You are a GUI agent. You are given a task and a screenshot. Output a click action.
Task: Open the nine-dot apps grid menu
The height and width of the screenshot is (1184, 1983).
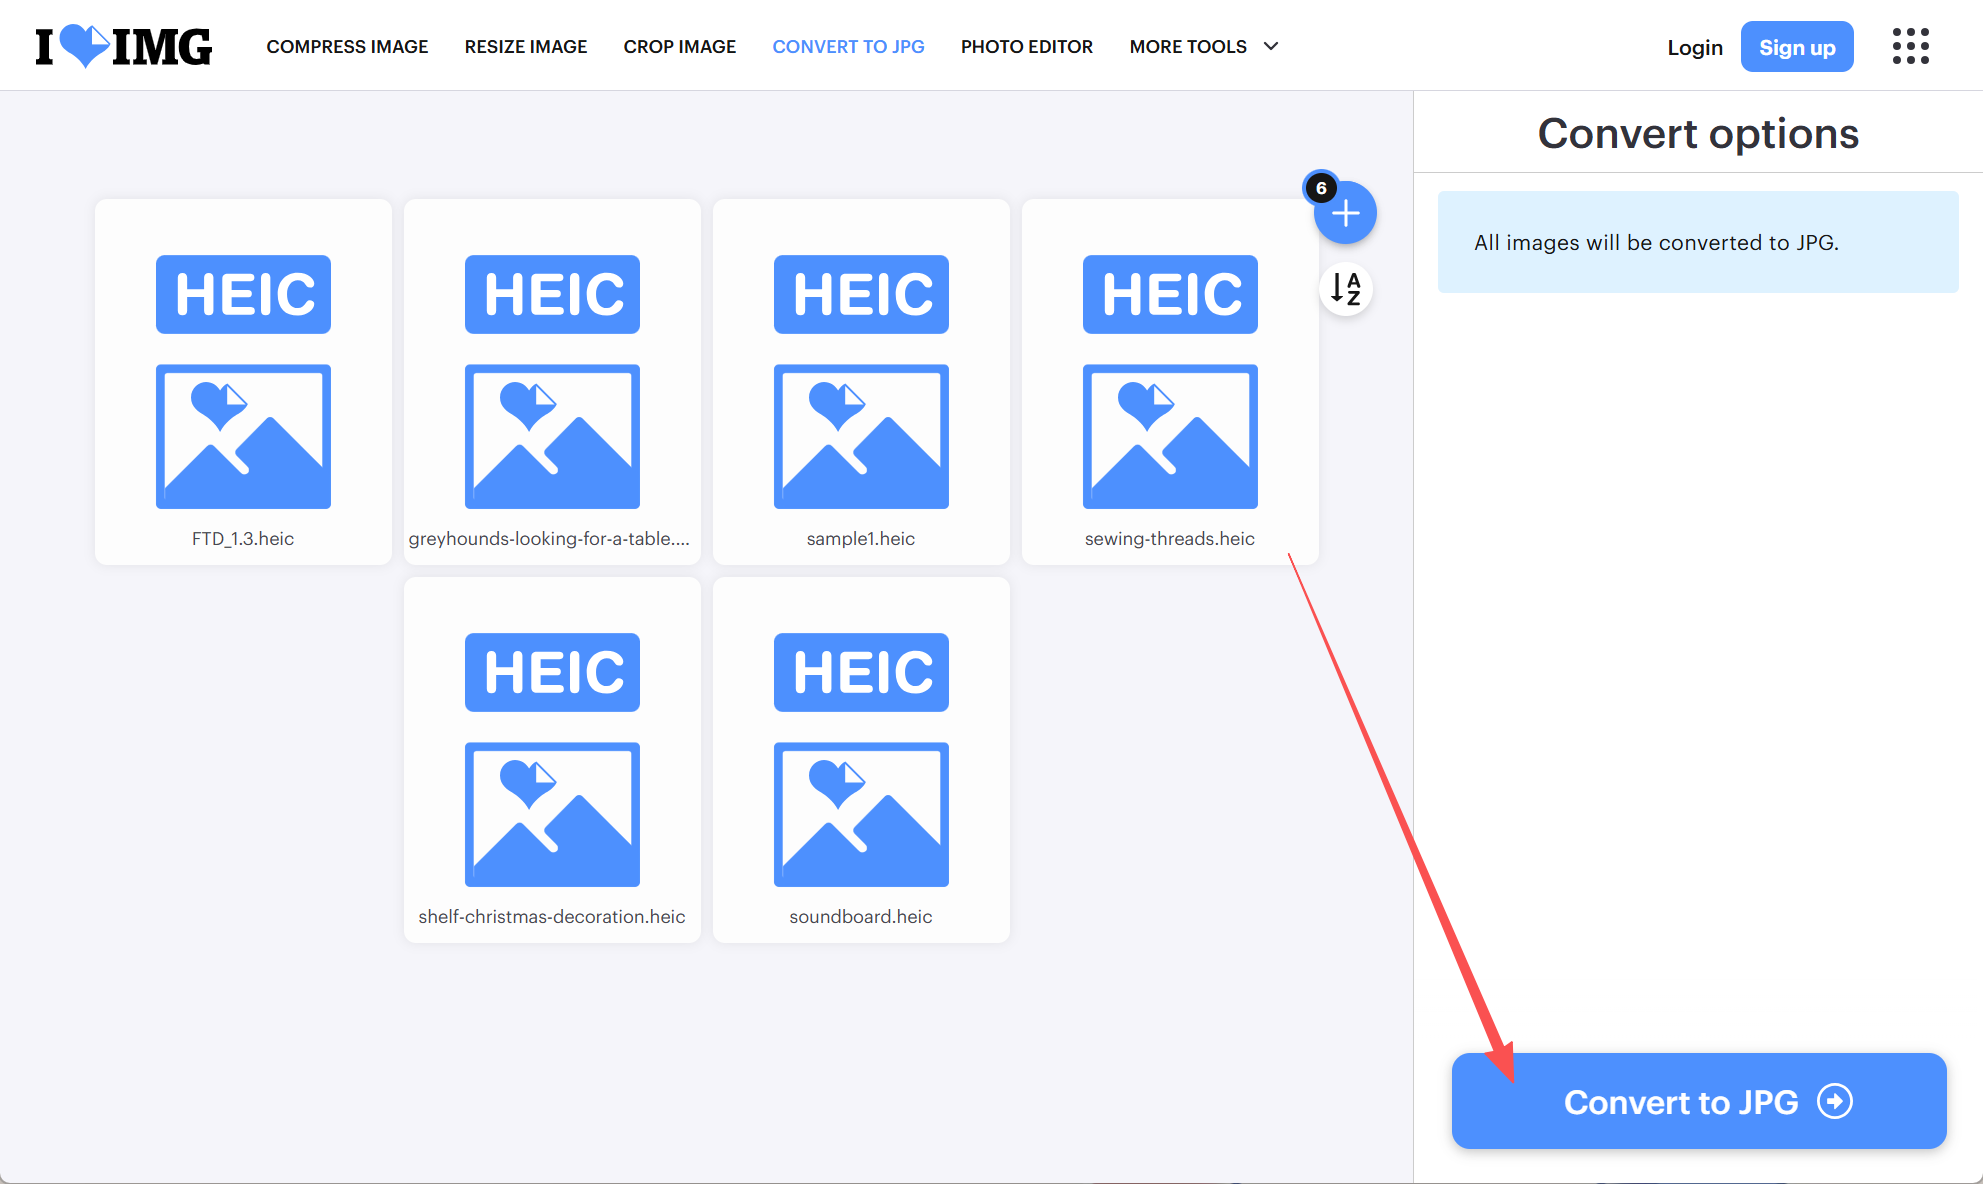pos(1910,46)
